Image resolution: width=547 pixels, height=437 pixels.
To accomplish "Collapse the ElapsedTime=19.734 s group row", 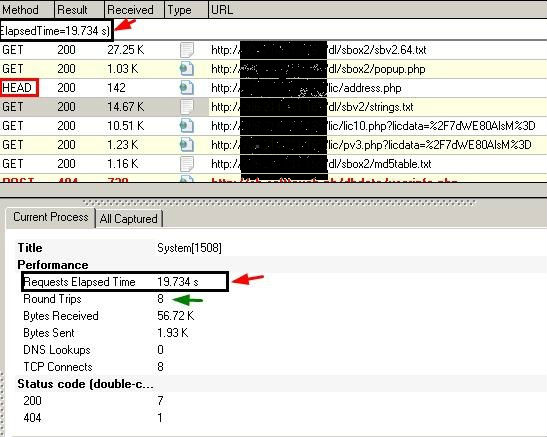I will tap(55, 31).
